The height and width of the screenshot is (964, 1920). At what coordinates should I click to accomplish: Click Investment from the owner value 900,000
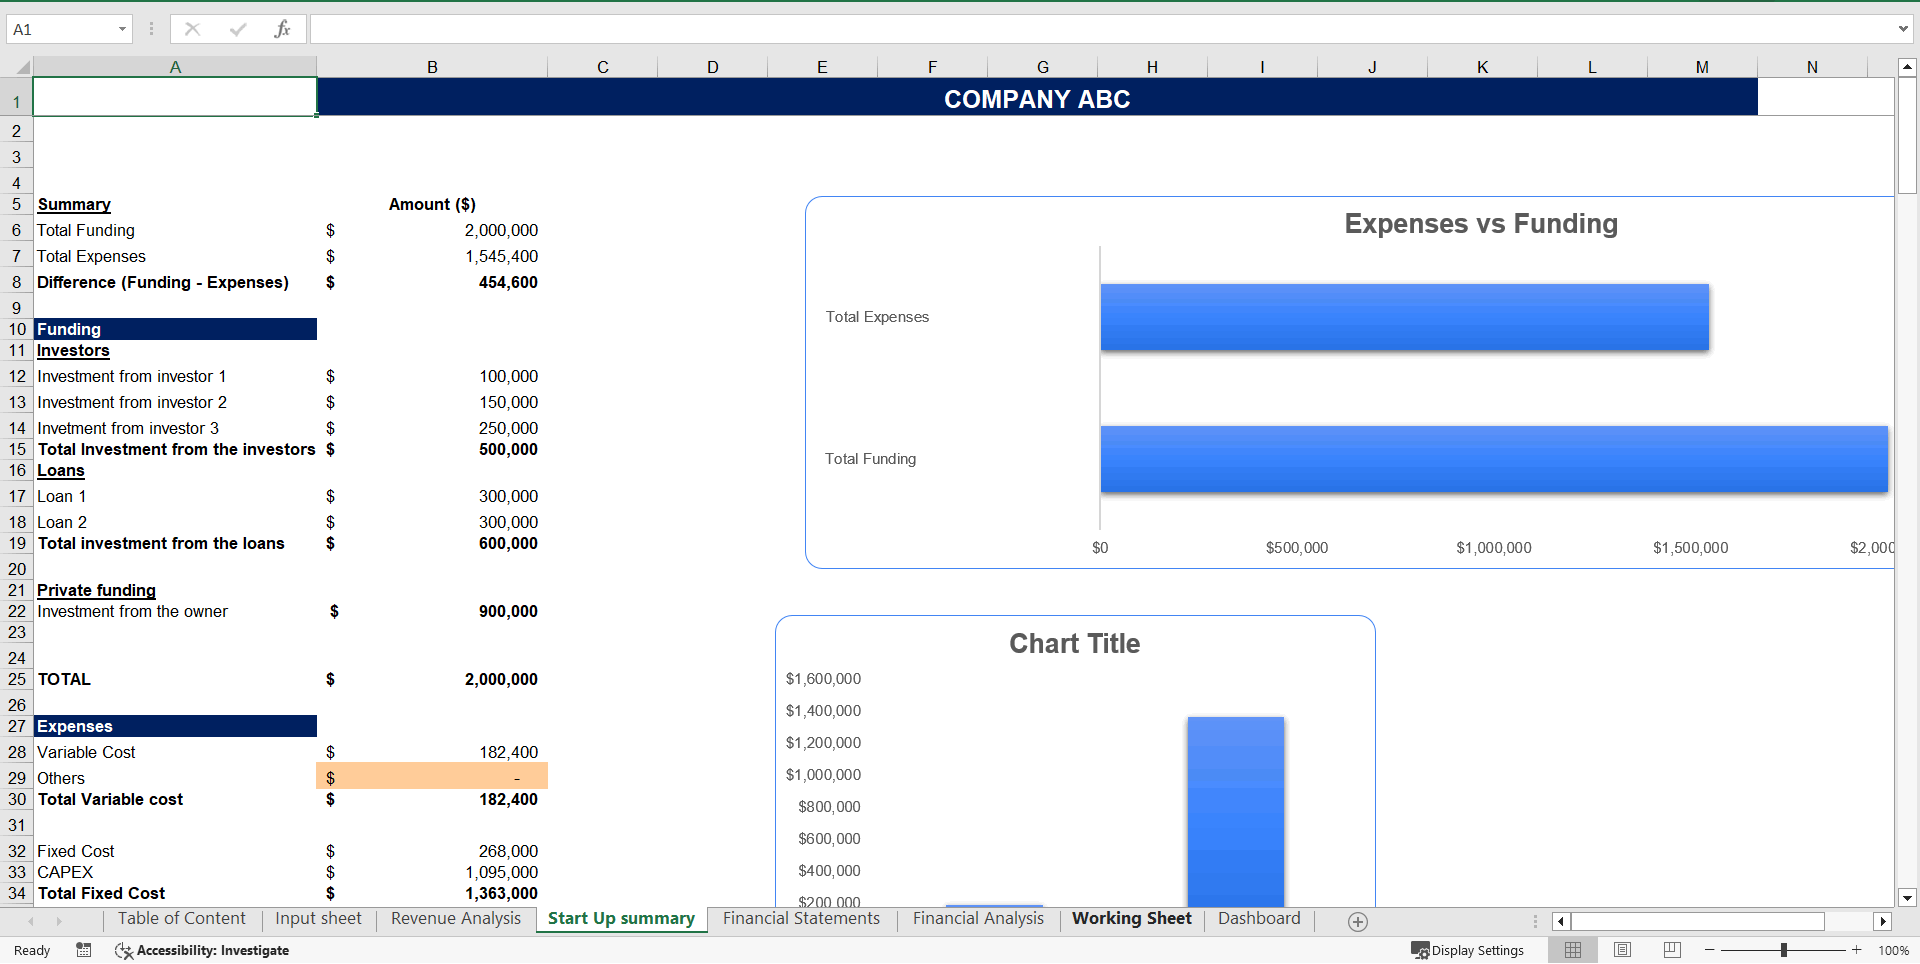click(x=432, y=611)
